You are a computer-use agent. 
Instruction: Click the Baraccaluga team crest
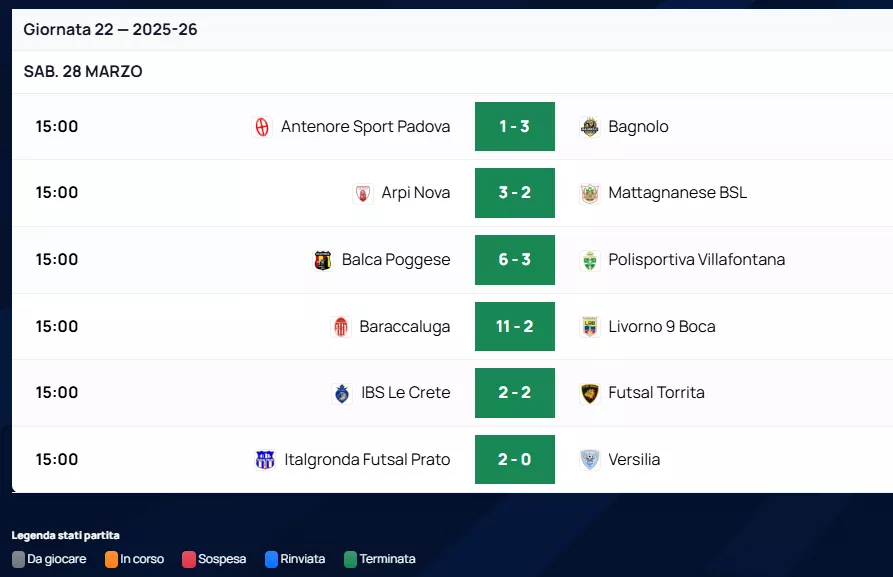click(341, 327)
